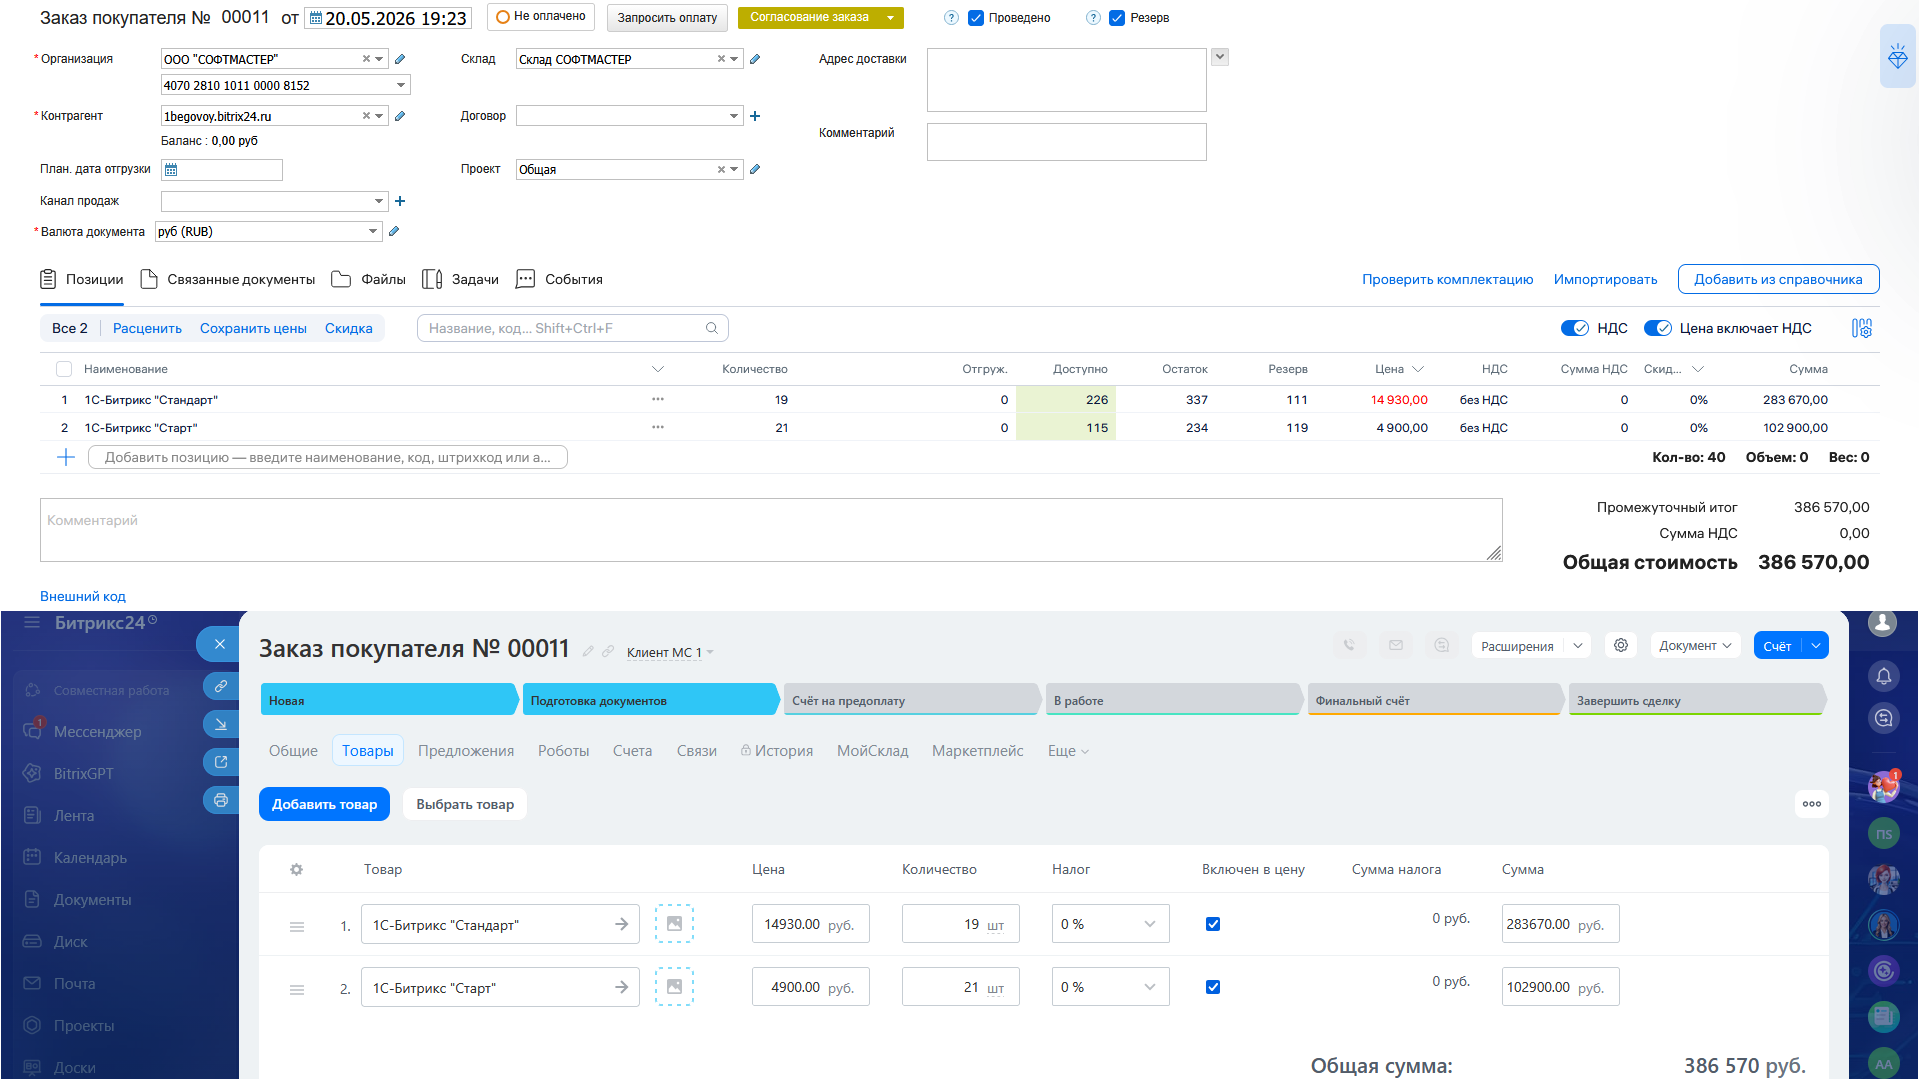Click the Запросить оплату button
1919x1079 pixels.
pos(667,18)
